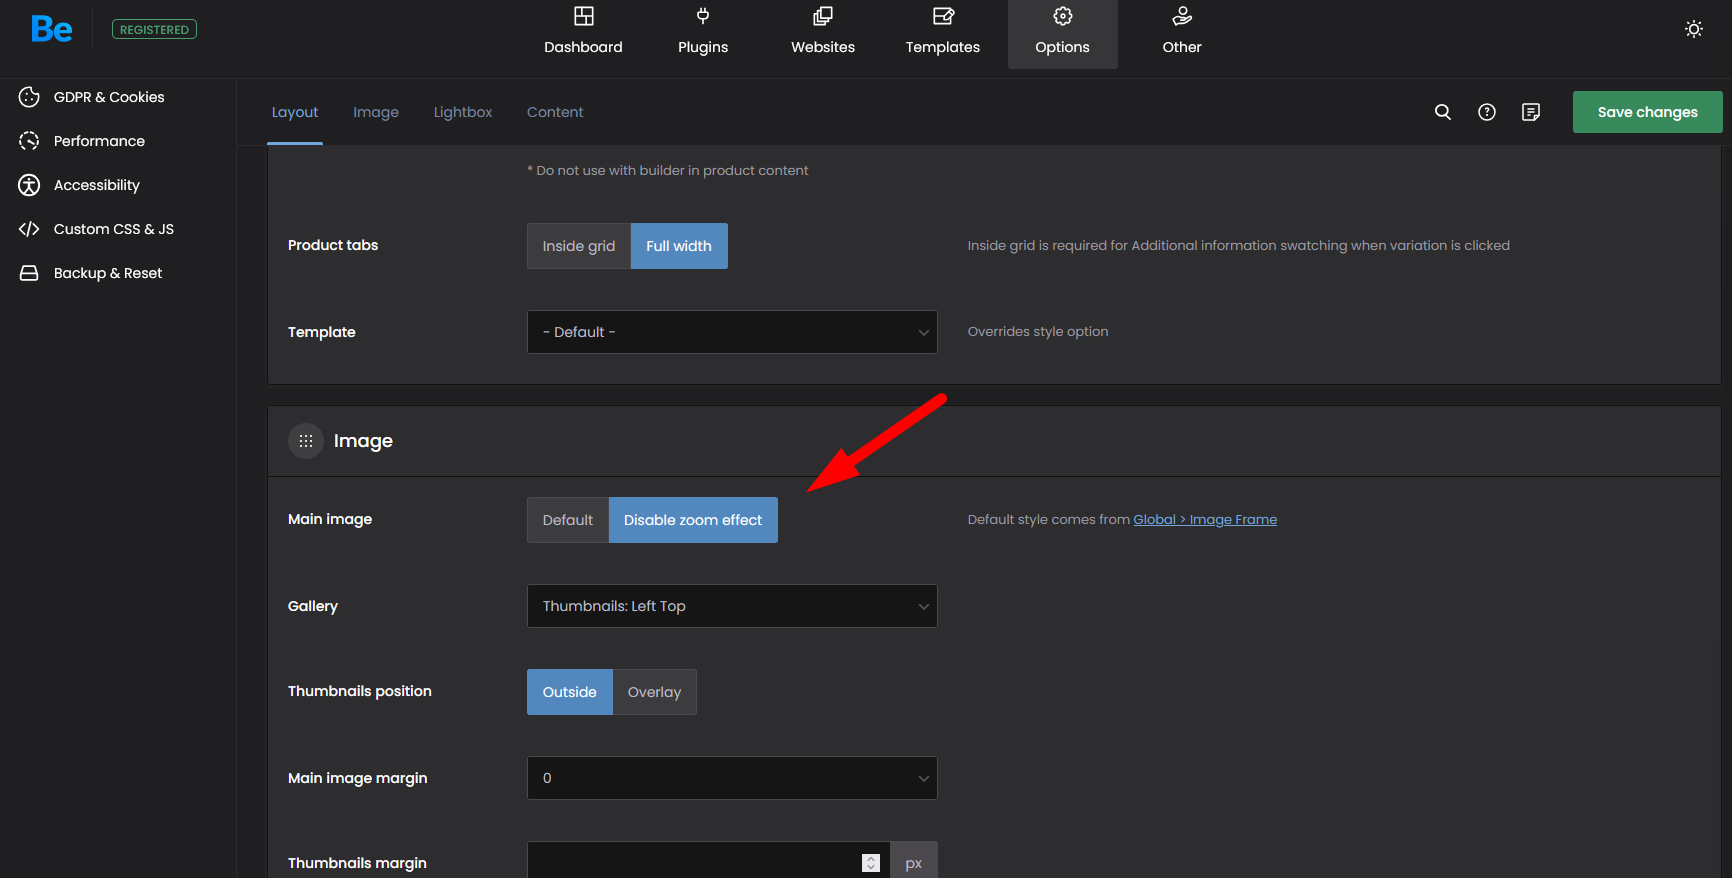
Task: Click the Image section heading
Action: click(363, 441)
